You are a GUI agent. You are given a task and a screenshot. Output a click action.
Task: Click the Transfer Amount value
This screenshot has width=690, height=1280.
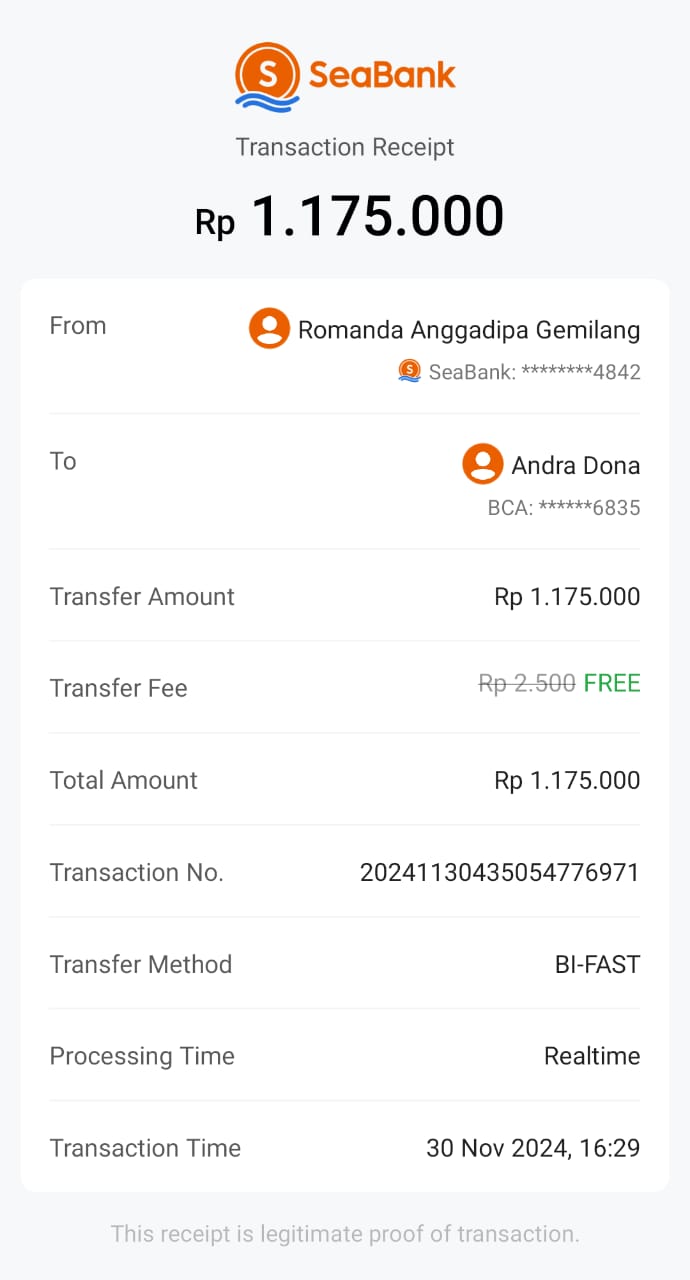coord(567,597)
